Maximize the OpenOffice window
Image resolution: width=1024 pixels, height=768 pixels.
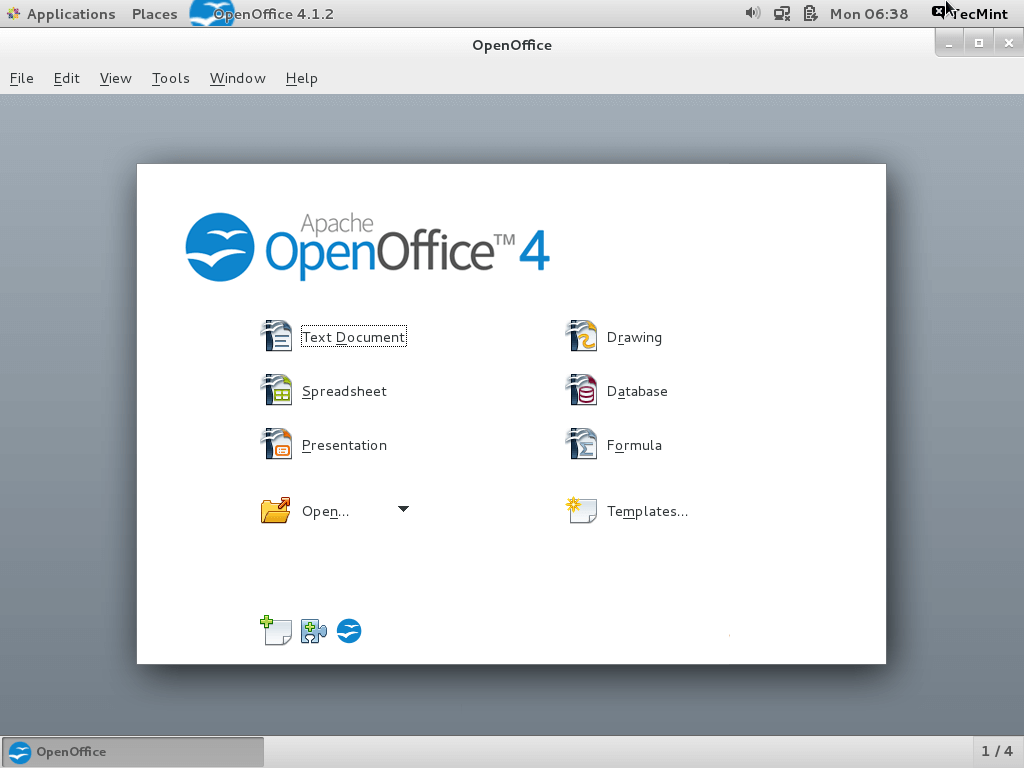coord(978,43)
